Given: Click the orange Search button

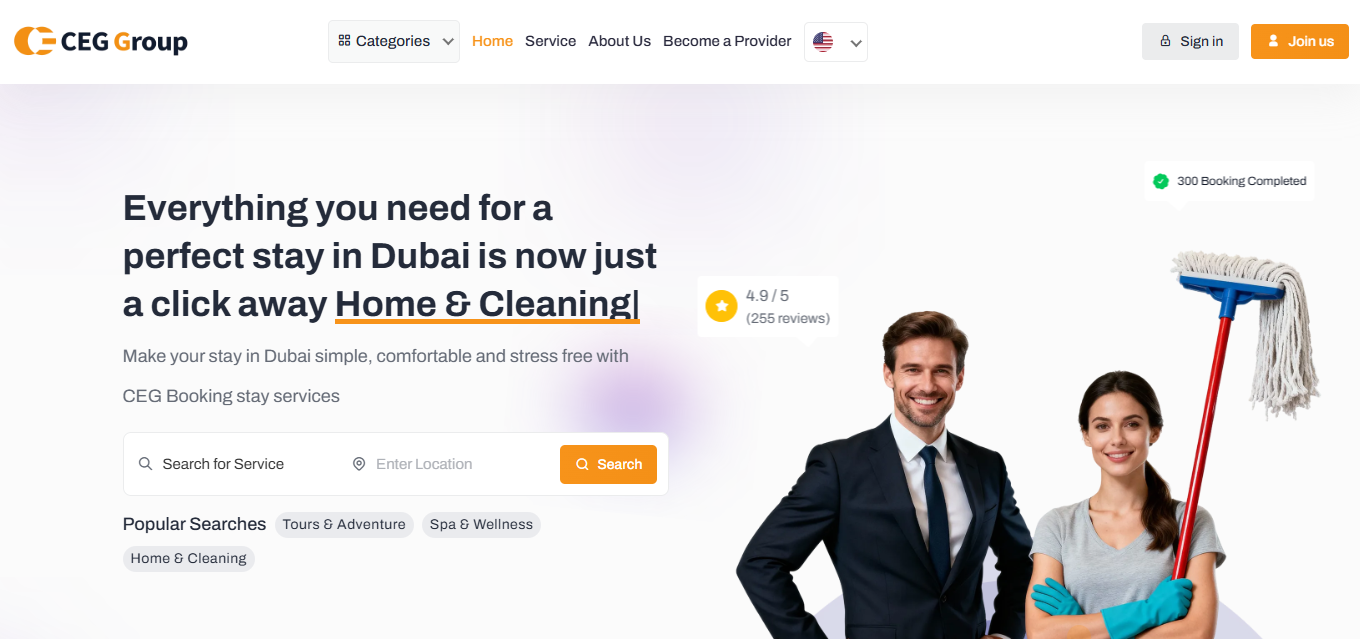Looking at the screenshot, I should coord(608,464).
